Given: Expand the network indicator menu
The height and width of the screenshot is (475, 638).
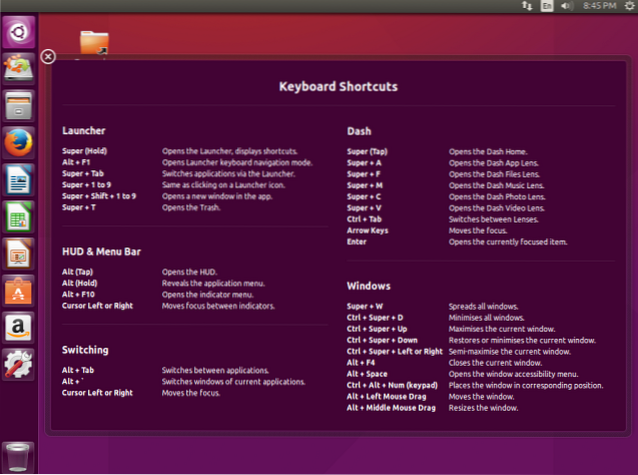Looking at the screenshot, I should (x=527, y=7).
